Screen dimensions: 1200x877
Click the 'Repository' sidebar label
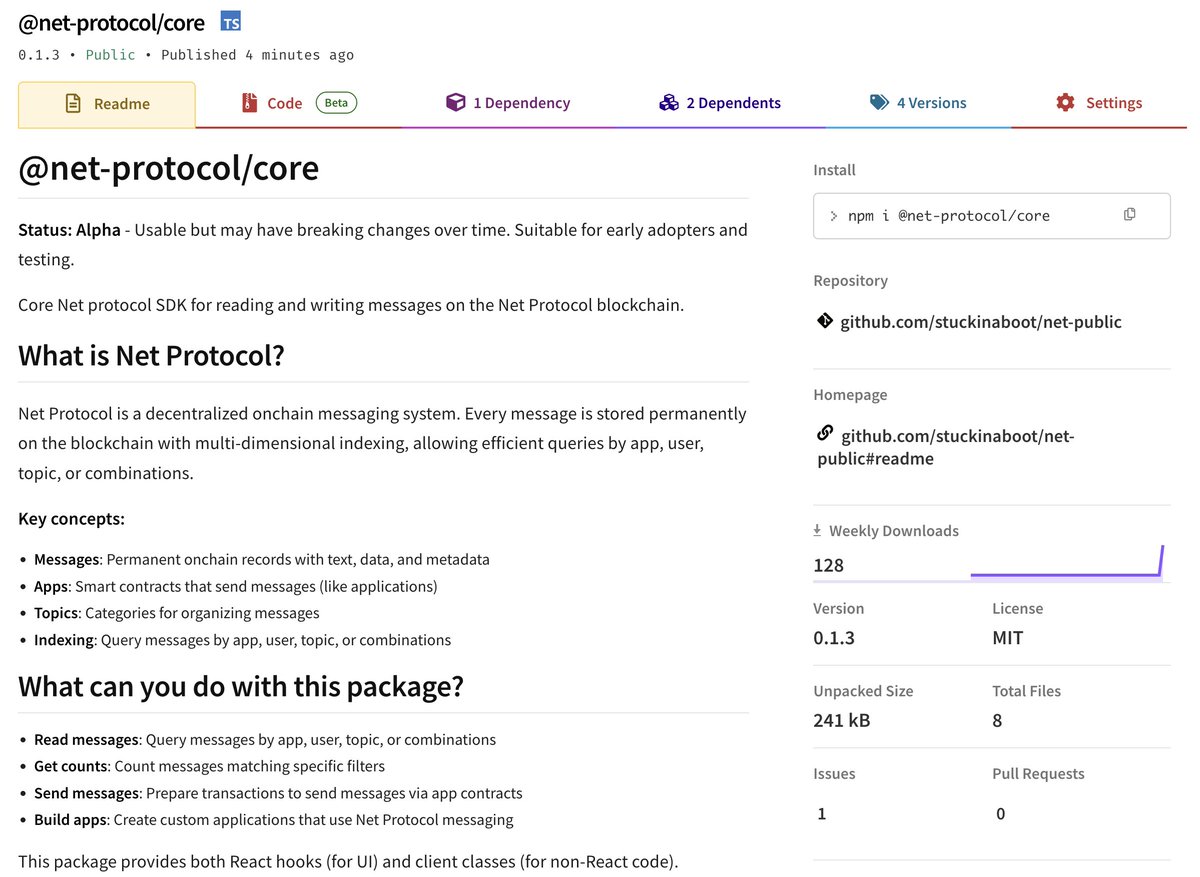[x=850, y=281]
